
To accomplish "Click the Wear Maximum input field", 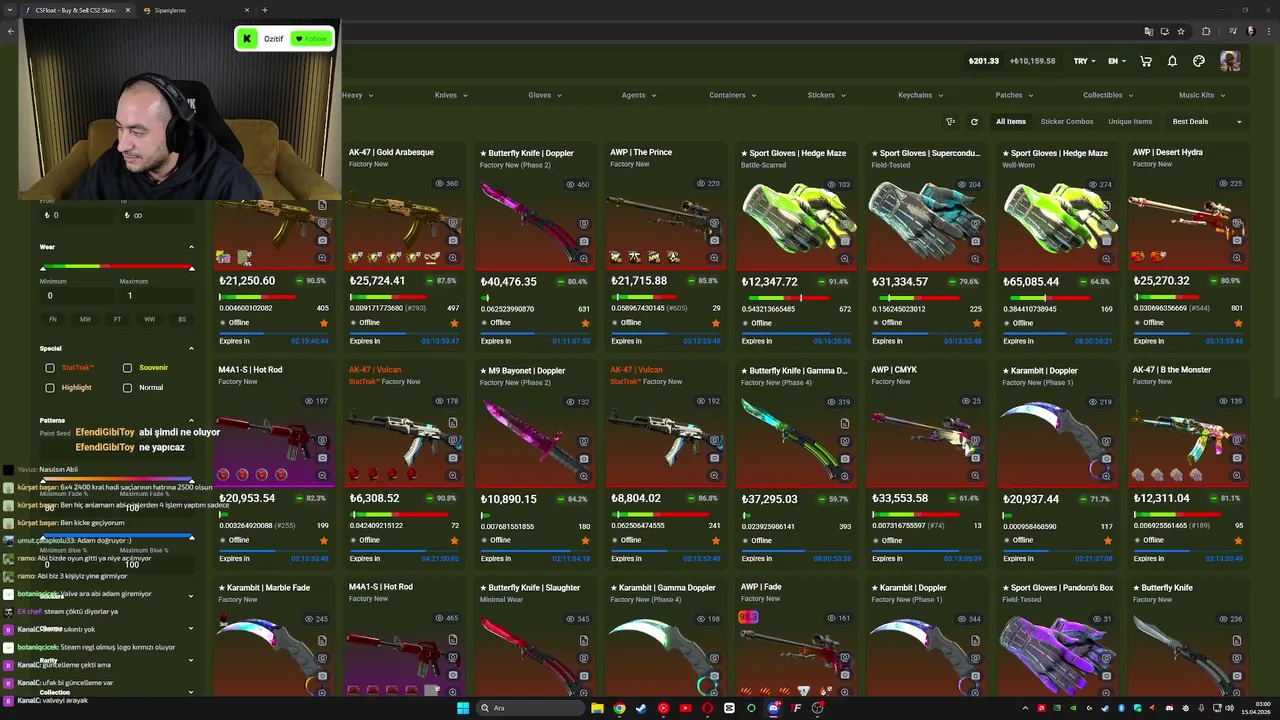I will (x=155, y=296).
